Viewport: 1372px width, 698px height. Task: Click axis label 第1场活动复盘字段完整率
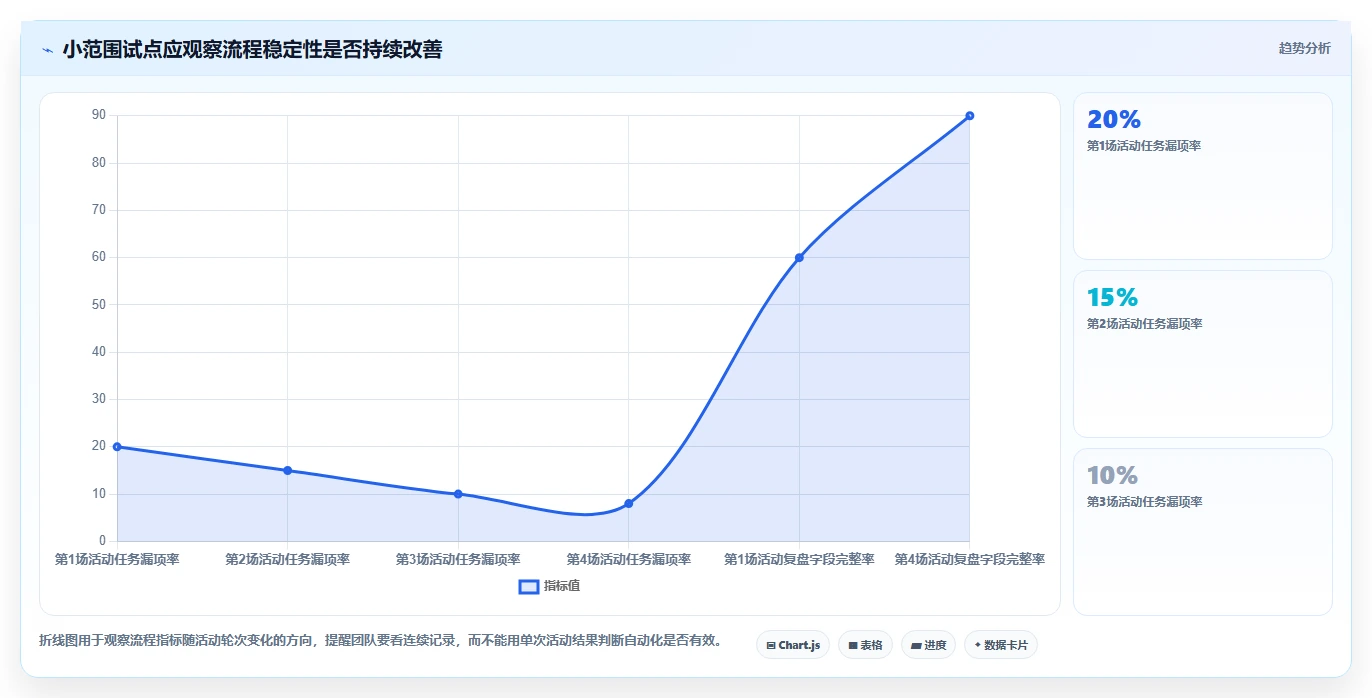click(x=799, y=559)
